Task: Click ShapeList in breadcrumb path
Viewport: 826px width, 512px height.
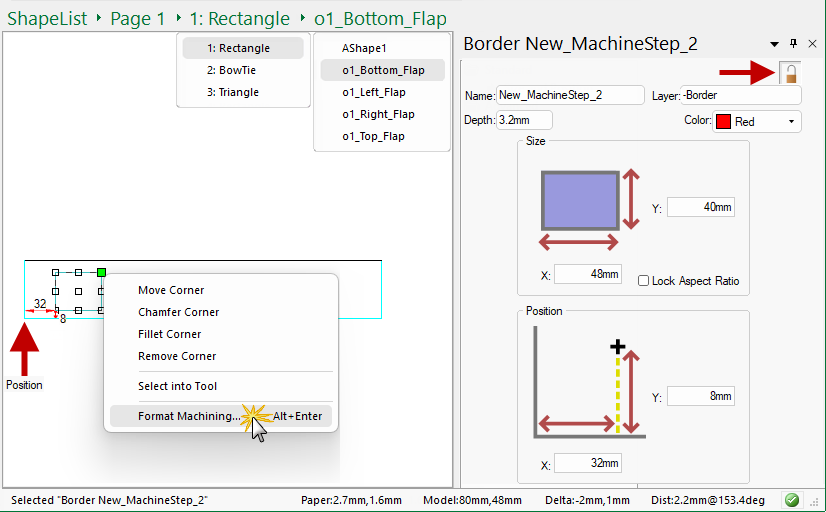Action: pos(47,18)
